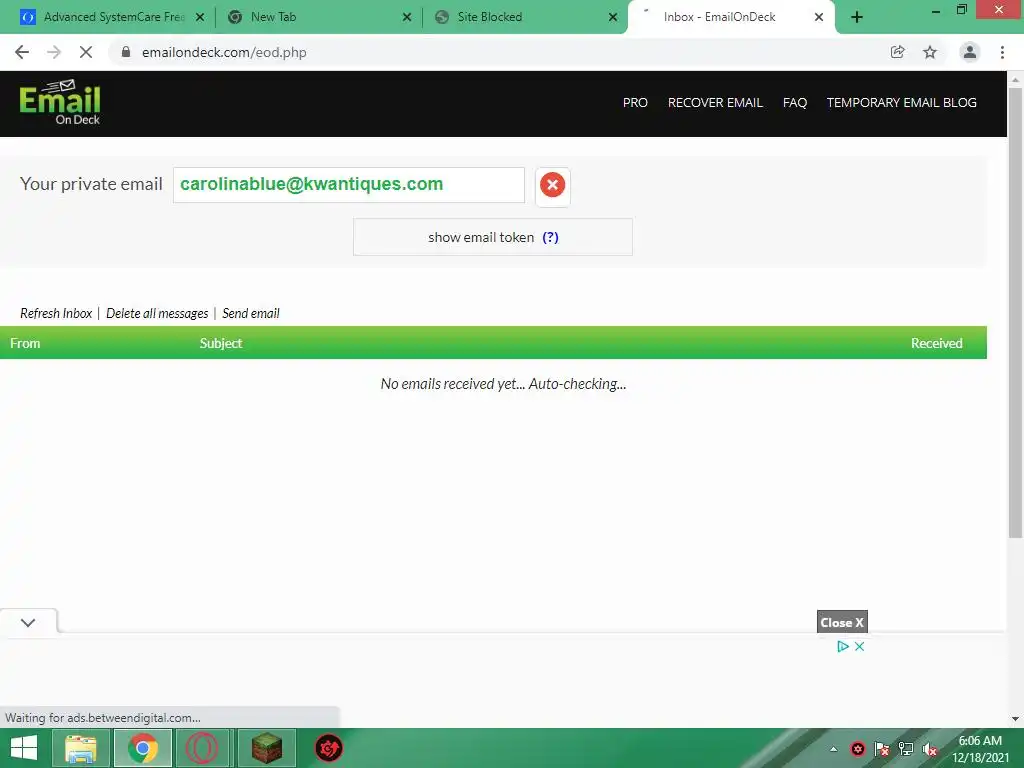Screen dimensions: 1024x768
Task: Share this page using the share icon
Action: pos(897,52)
